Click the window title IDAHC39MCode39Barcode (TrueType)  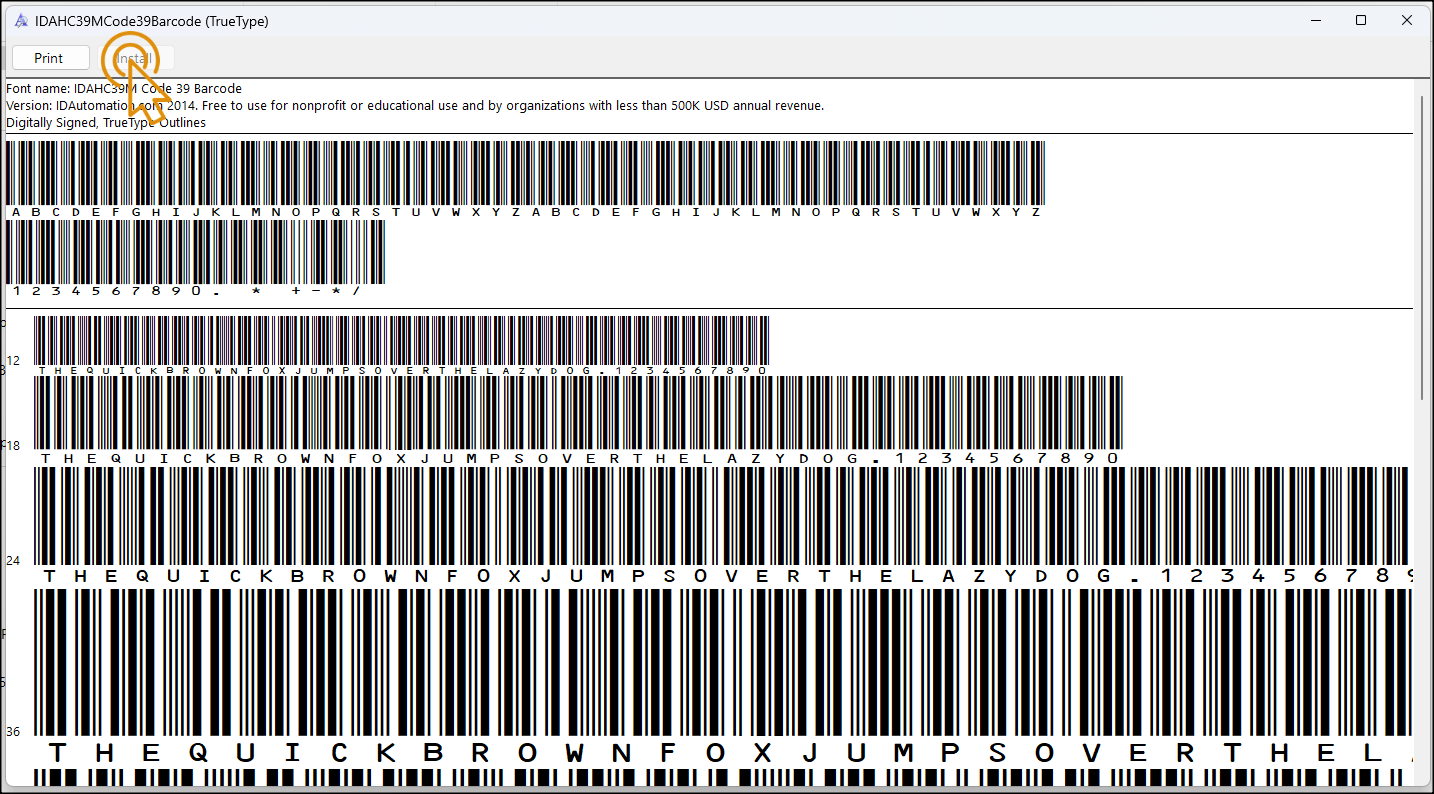152,21
